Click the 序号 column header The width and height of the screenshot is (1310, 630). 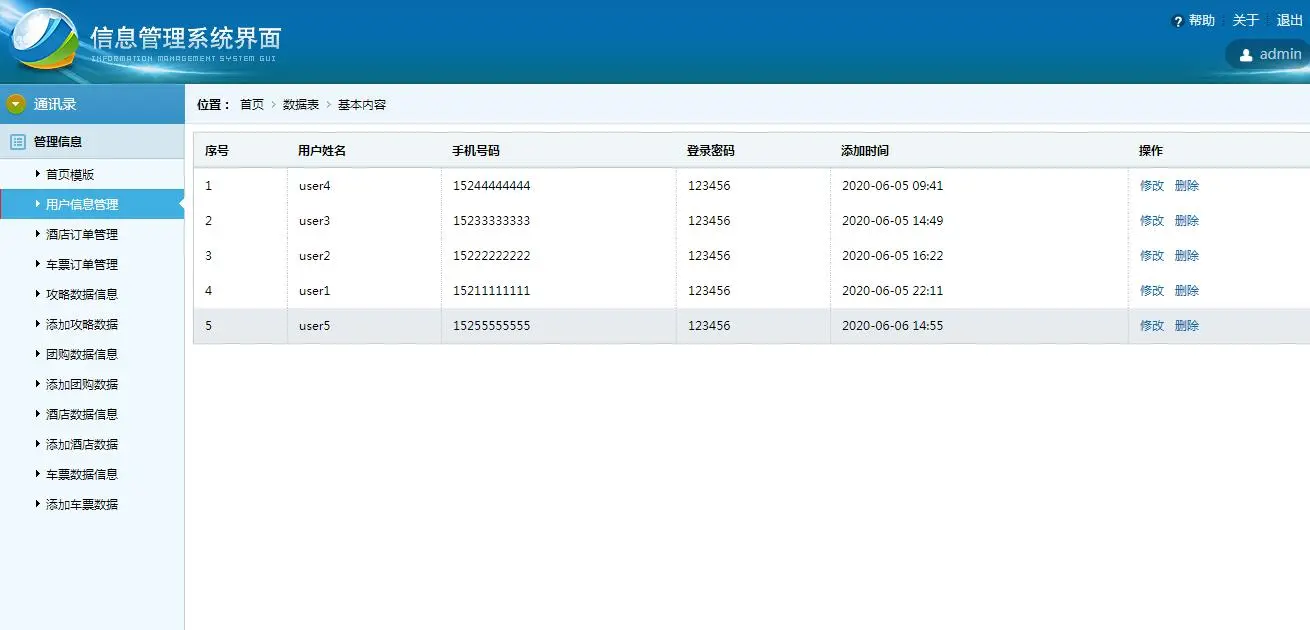coord(217,151)
